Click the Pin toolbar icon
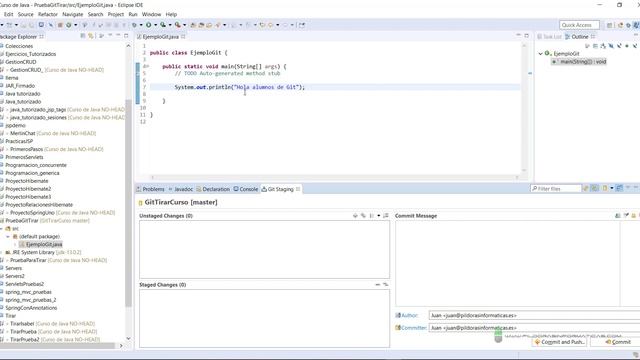640x360 pixels. click(302, 25)
